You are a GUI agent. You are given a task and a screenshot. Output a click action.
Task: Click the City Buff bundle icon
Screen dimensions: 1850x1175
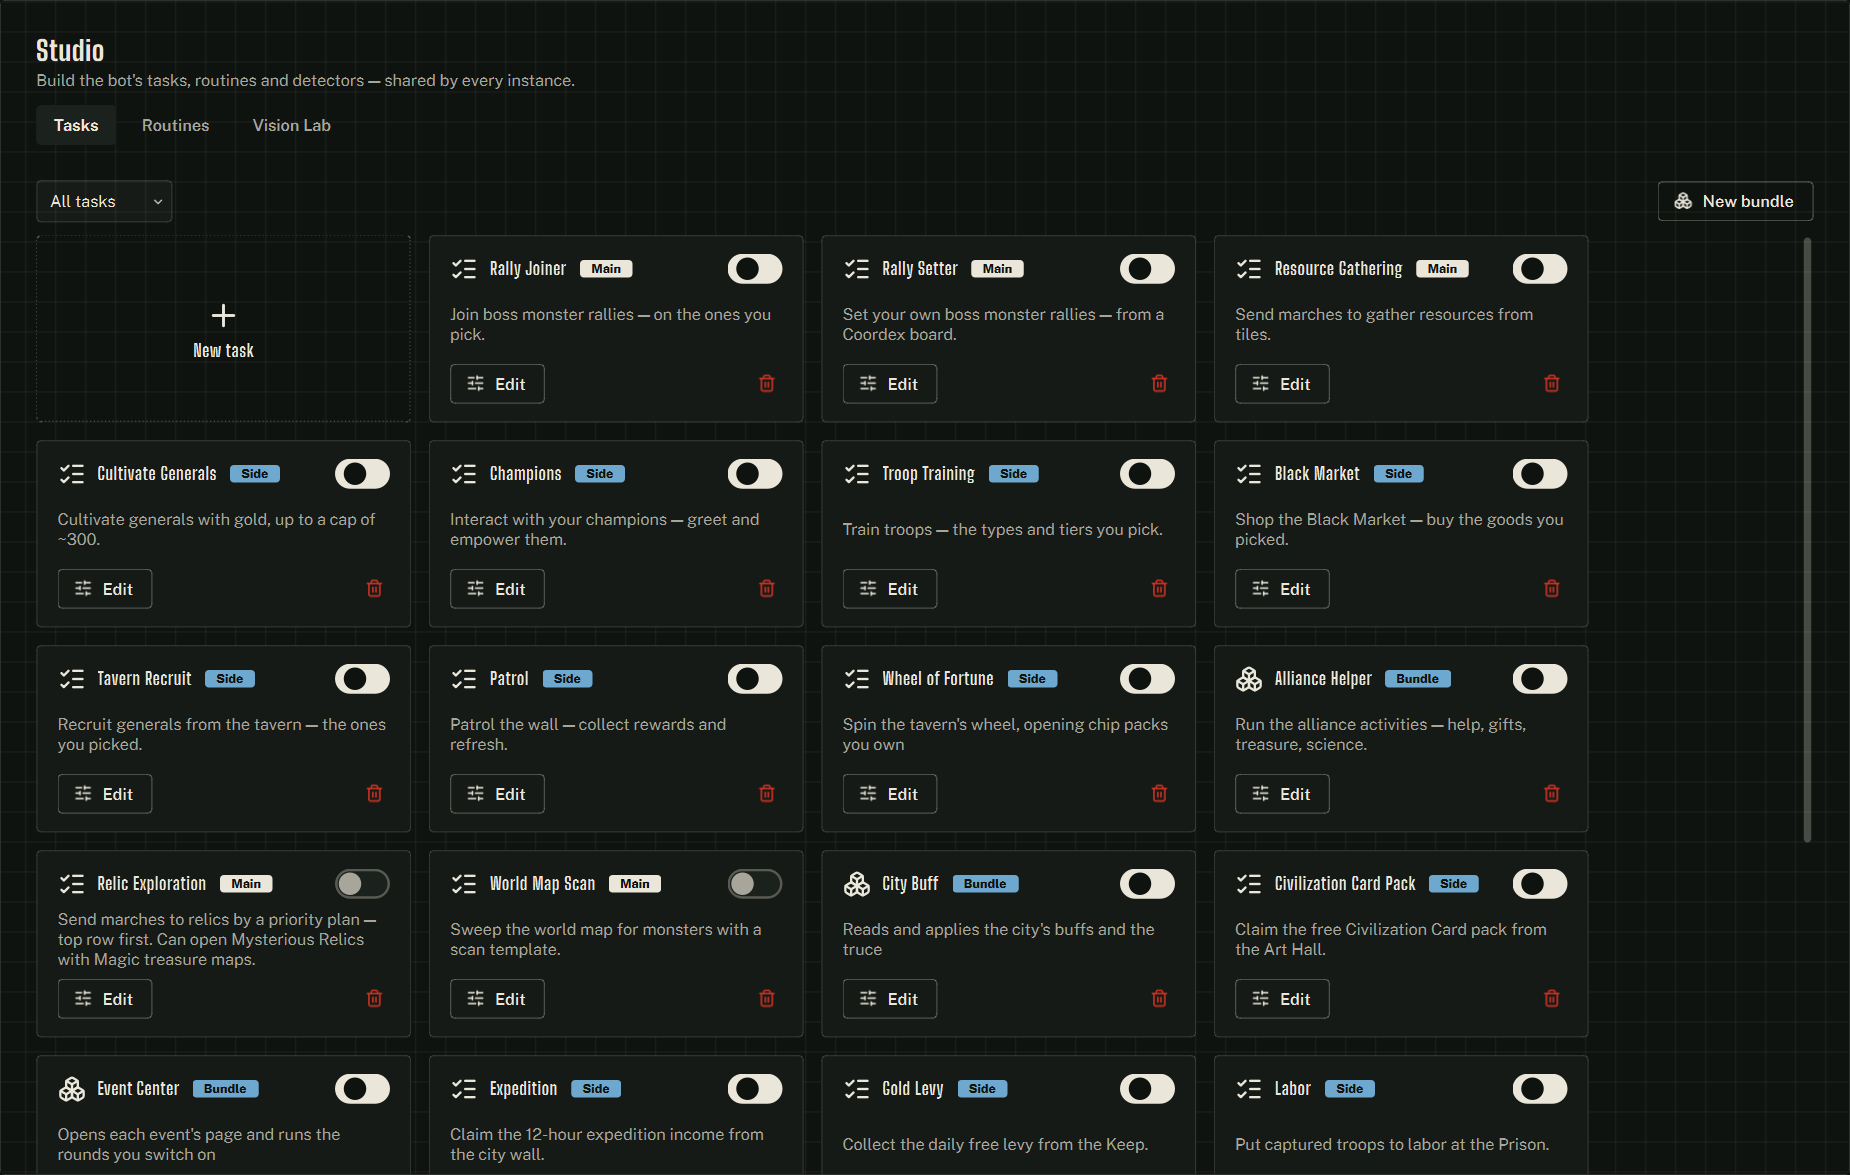click(x=857, y=884)
